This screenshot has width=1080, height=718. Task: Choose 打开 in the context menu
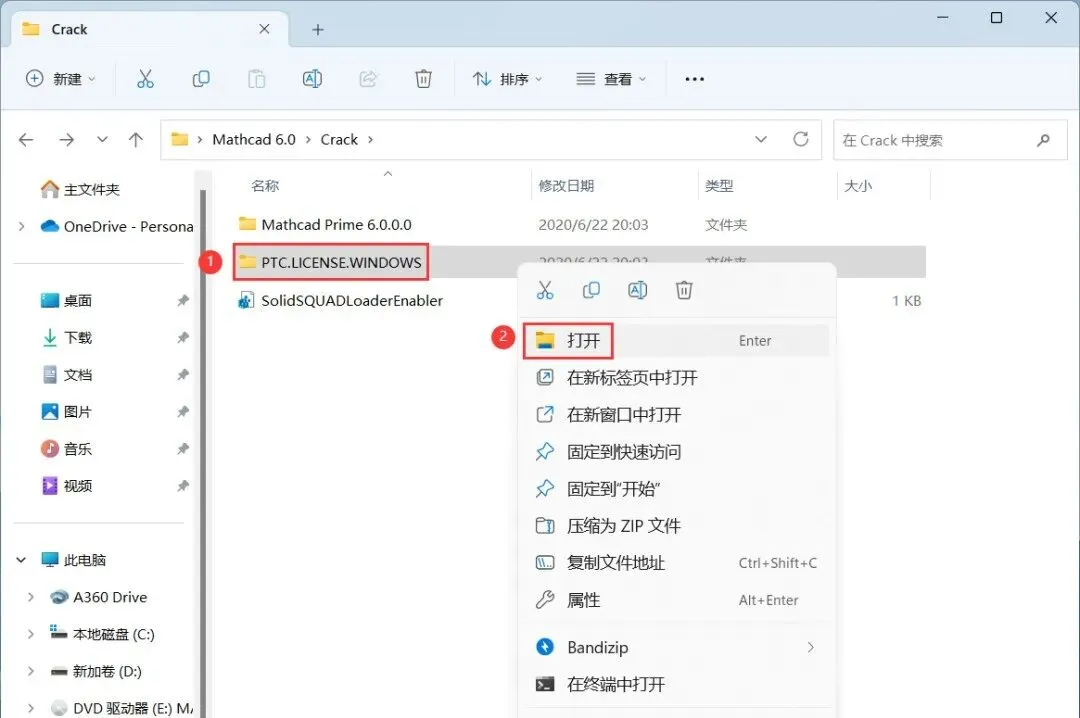coord(676,340)
